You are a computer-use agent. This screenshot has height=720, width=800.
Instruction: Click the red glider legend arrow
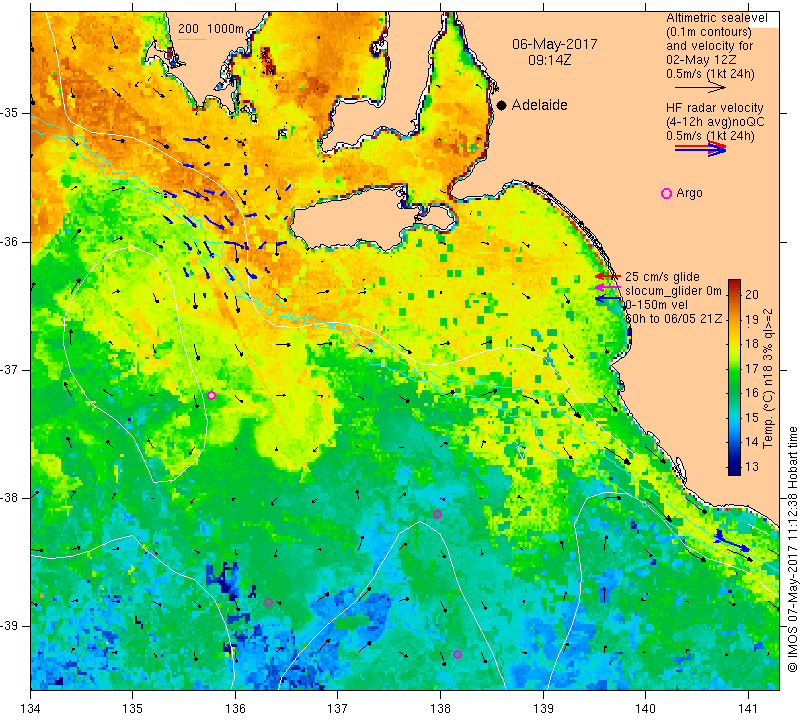608,276
